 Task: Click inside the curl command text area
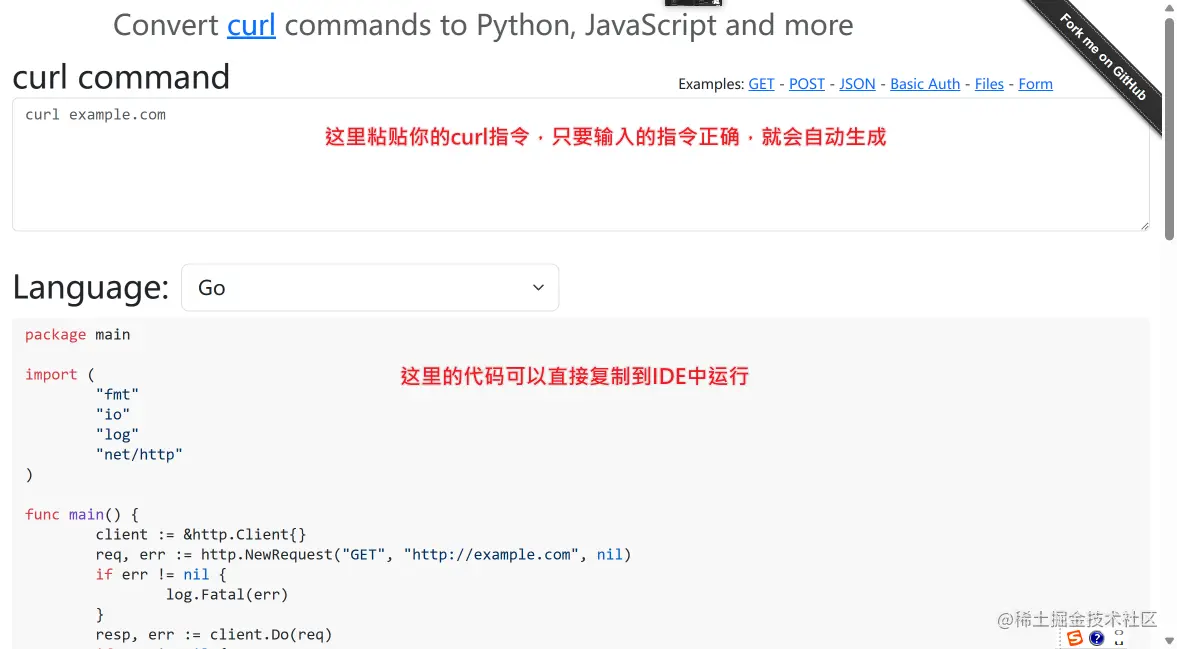(580, 164)
